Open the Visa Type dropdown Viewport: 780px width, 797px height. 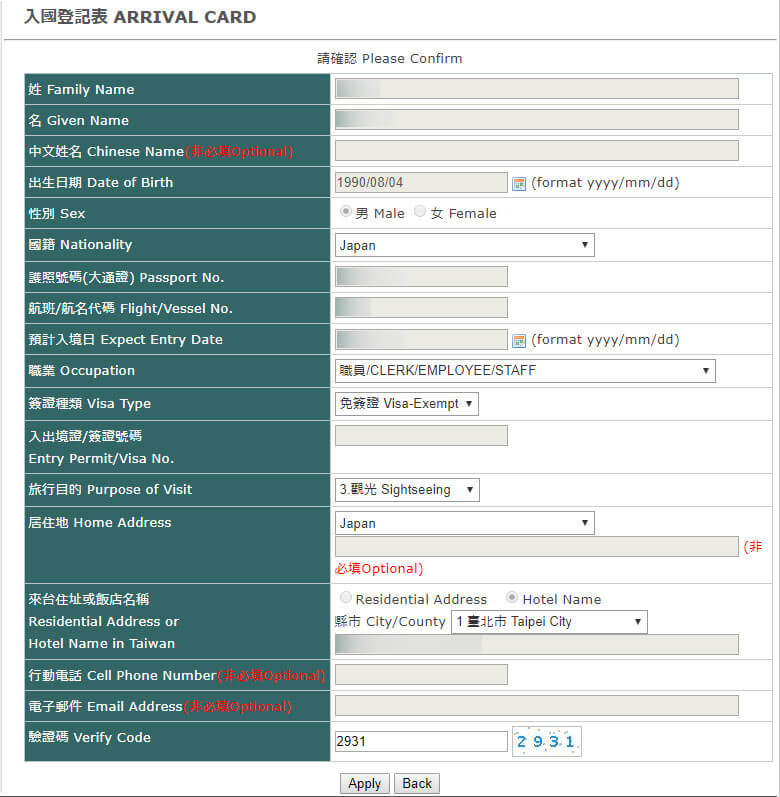click(407, 404)
